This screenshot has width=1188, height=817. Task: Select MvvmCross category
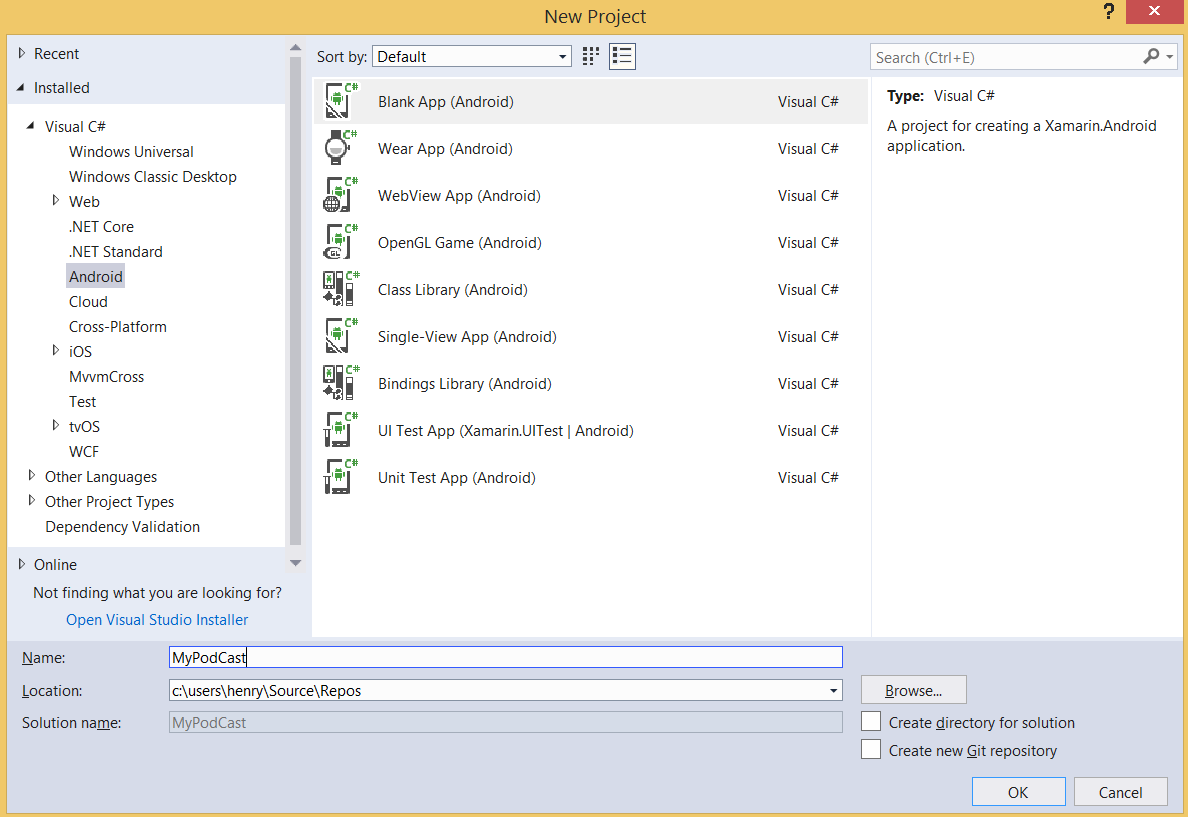tap(106, 377)
